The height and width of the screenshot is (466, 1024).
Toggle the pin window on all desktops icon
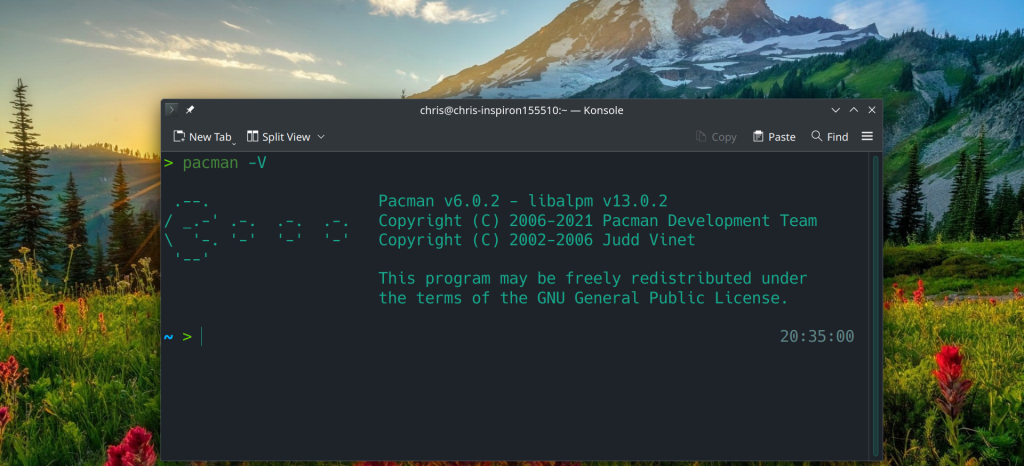(x=190, y=110)
